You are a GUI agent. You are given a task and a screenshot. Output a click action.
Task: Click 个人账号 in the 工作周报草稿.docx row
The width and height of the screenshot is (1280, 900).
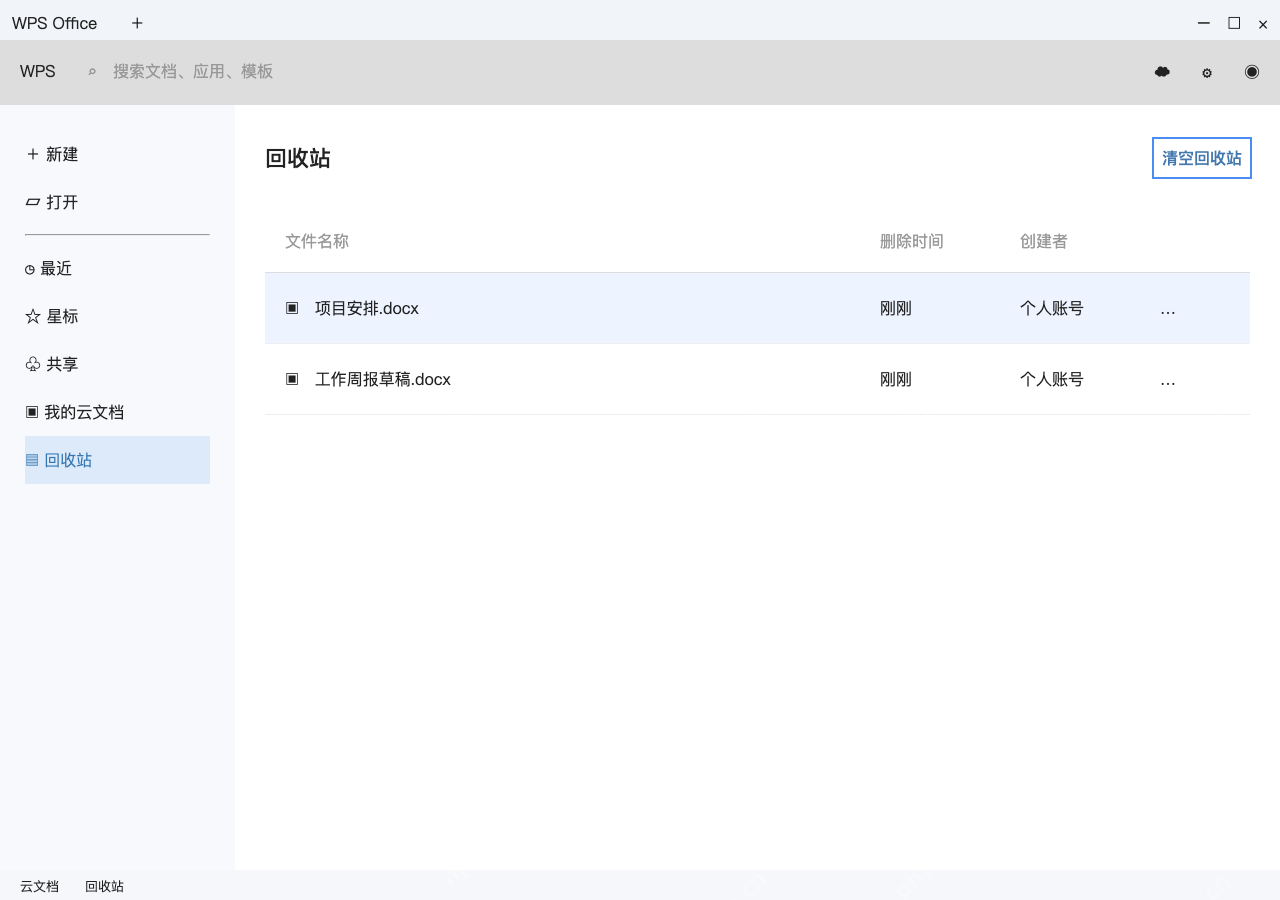coord(1052,379)
